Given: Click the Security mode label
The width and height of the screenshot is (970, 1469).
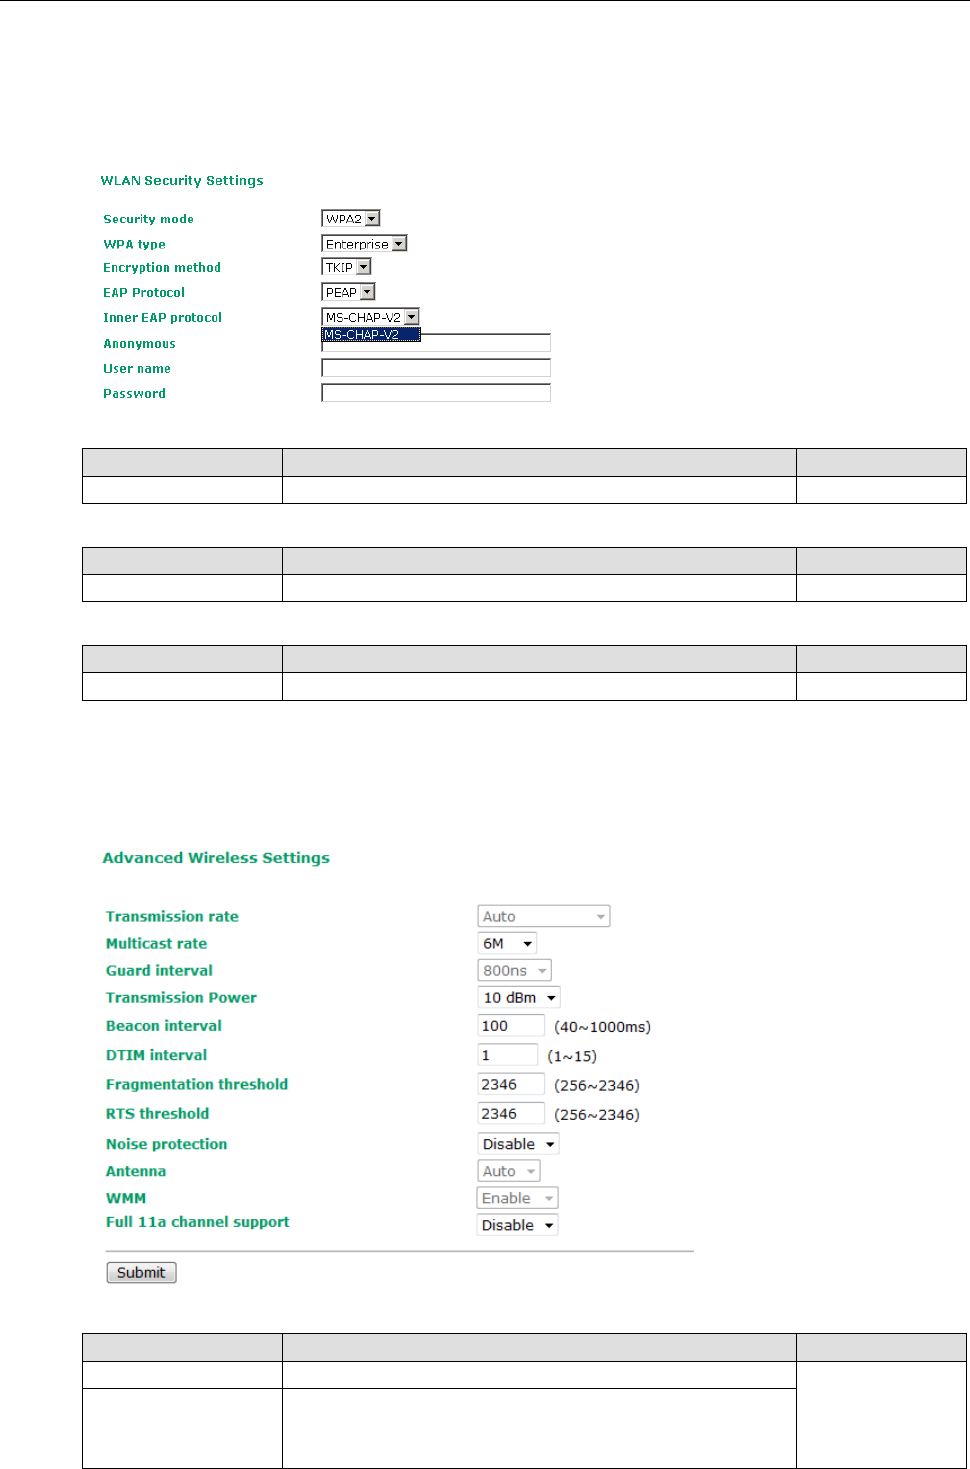Looking at the screenshot, I should pos(148,219).
